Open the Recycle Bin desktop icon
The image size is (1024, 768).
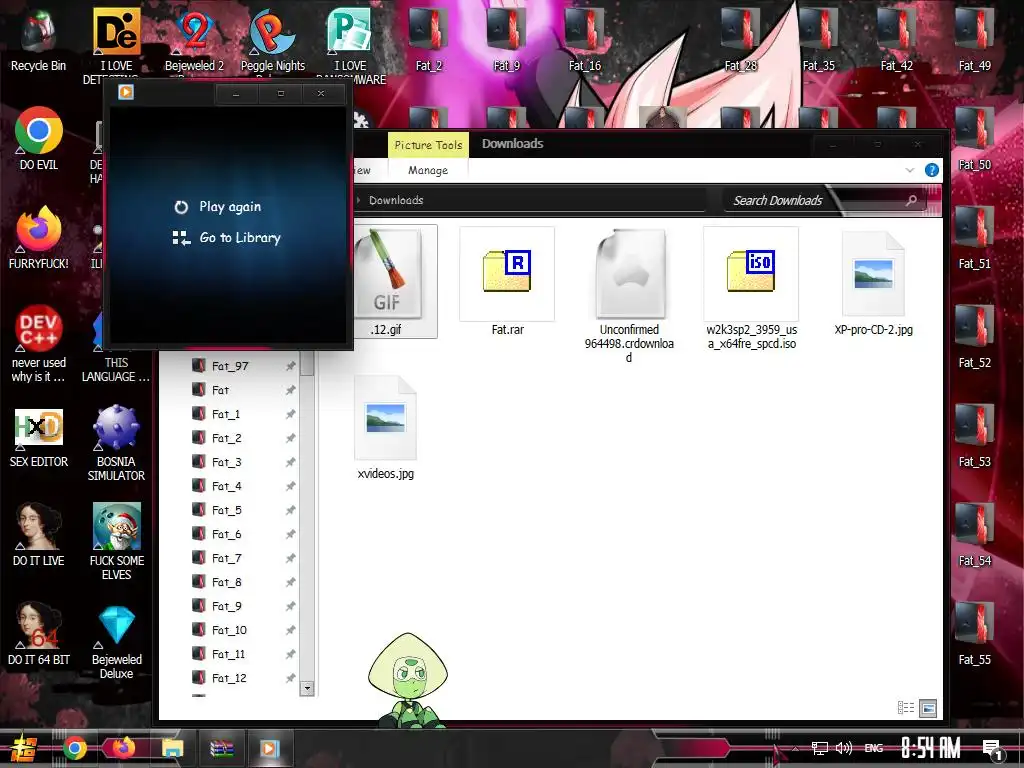click(38, 40)
